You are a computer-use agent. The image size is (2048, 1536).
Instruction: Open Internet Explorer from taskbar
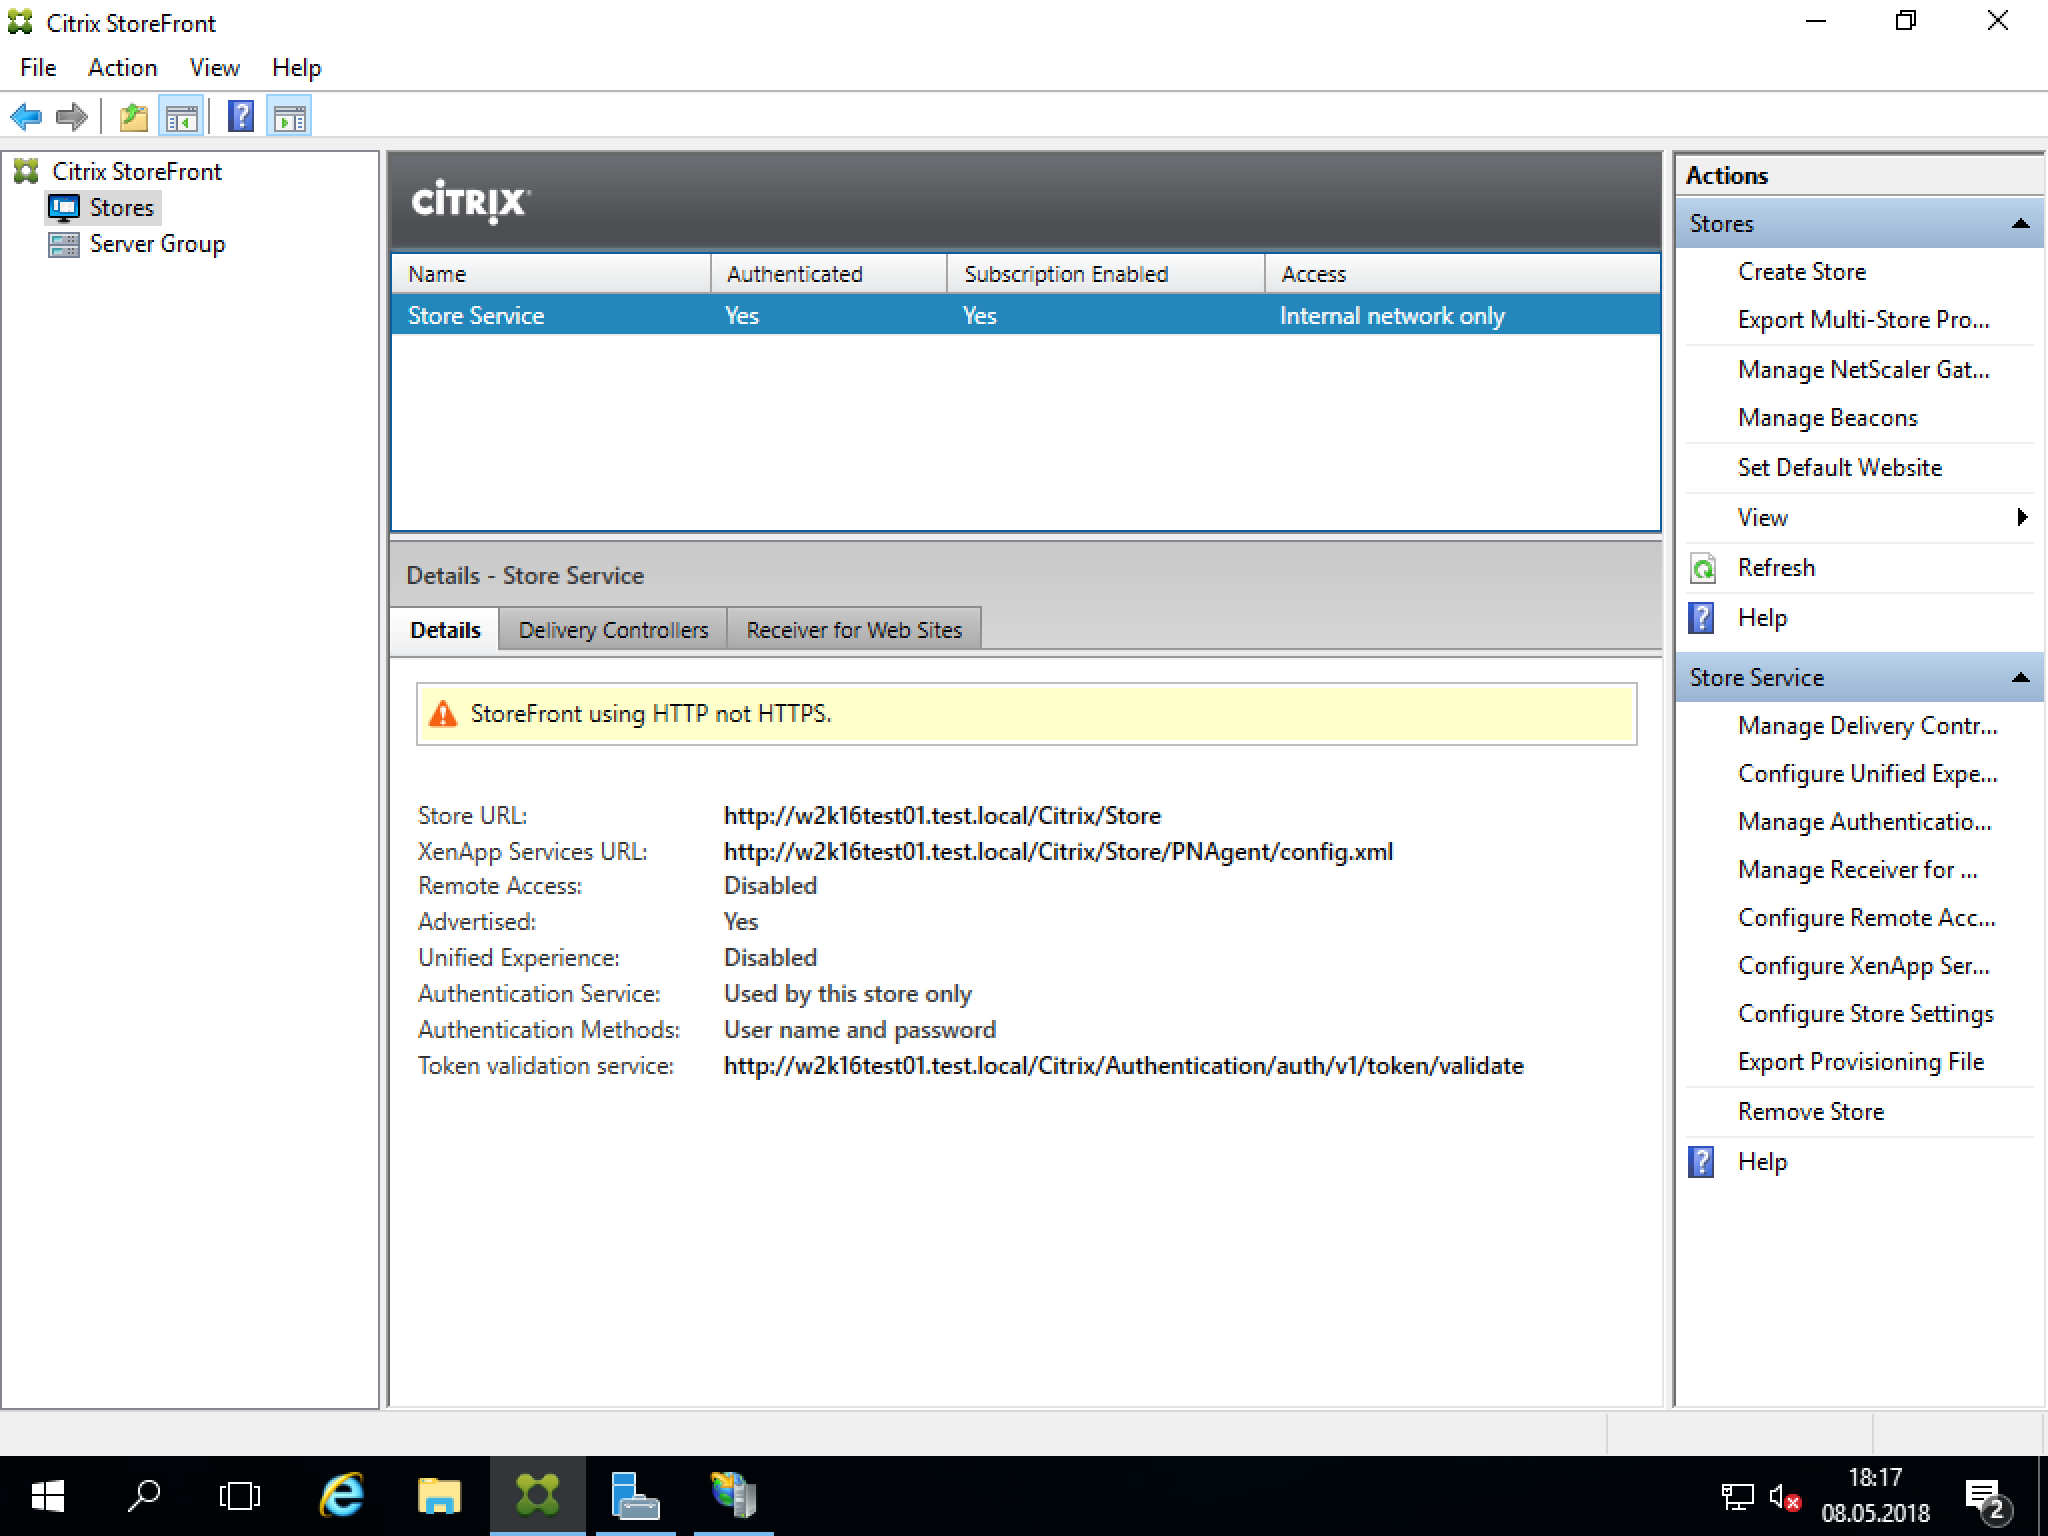[342, 1496]
